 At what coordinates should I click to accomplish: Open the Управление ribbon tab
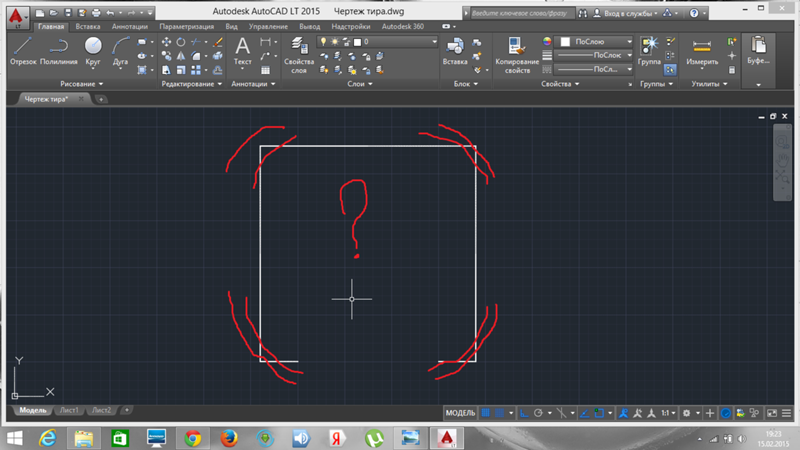click(268, 27)
